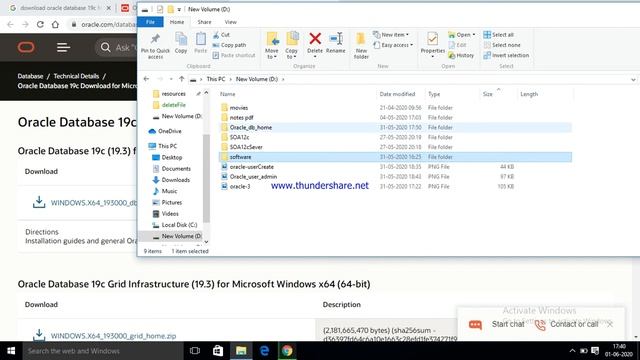Image resolution: width=640 pixels, height=360 pixels.
Task: Open Edge browser from taskbar
Action: click(x=264, y=351)
